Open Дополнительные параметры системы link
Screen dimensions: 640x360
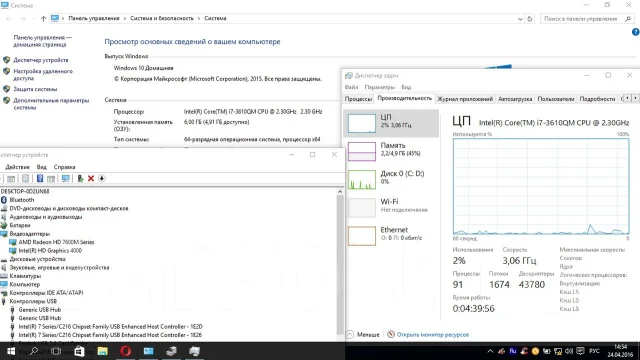(51, 104)
